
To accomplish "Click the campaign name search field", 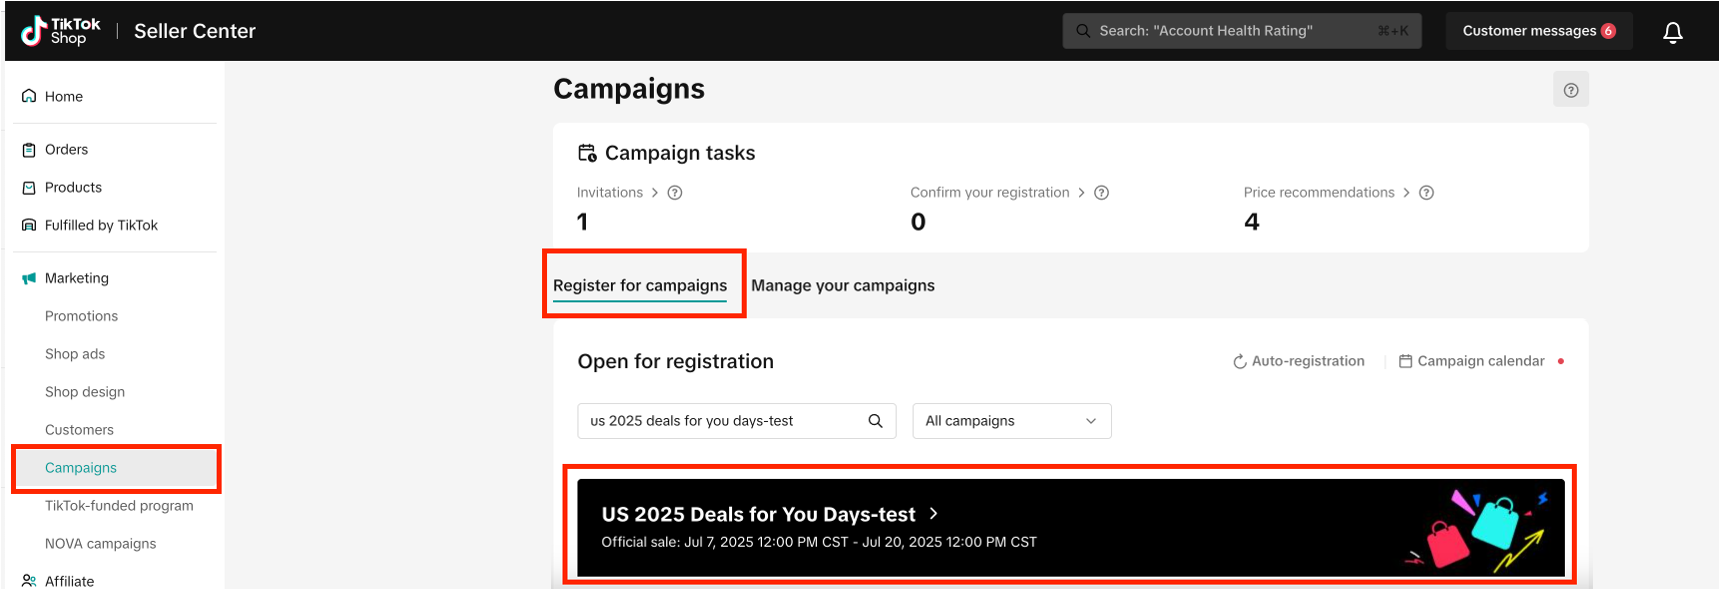I will (x=720, y=421).
